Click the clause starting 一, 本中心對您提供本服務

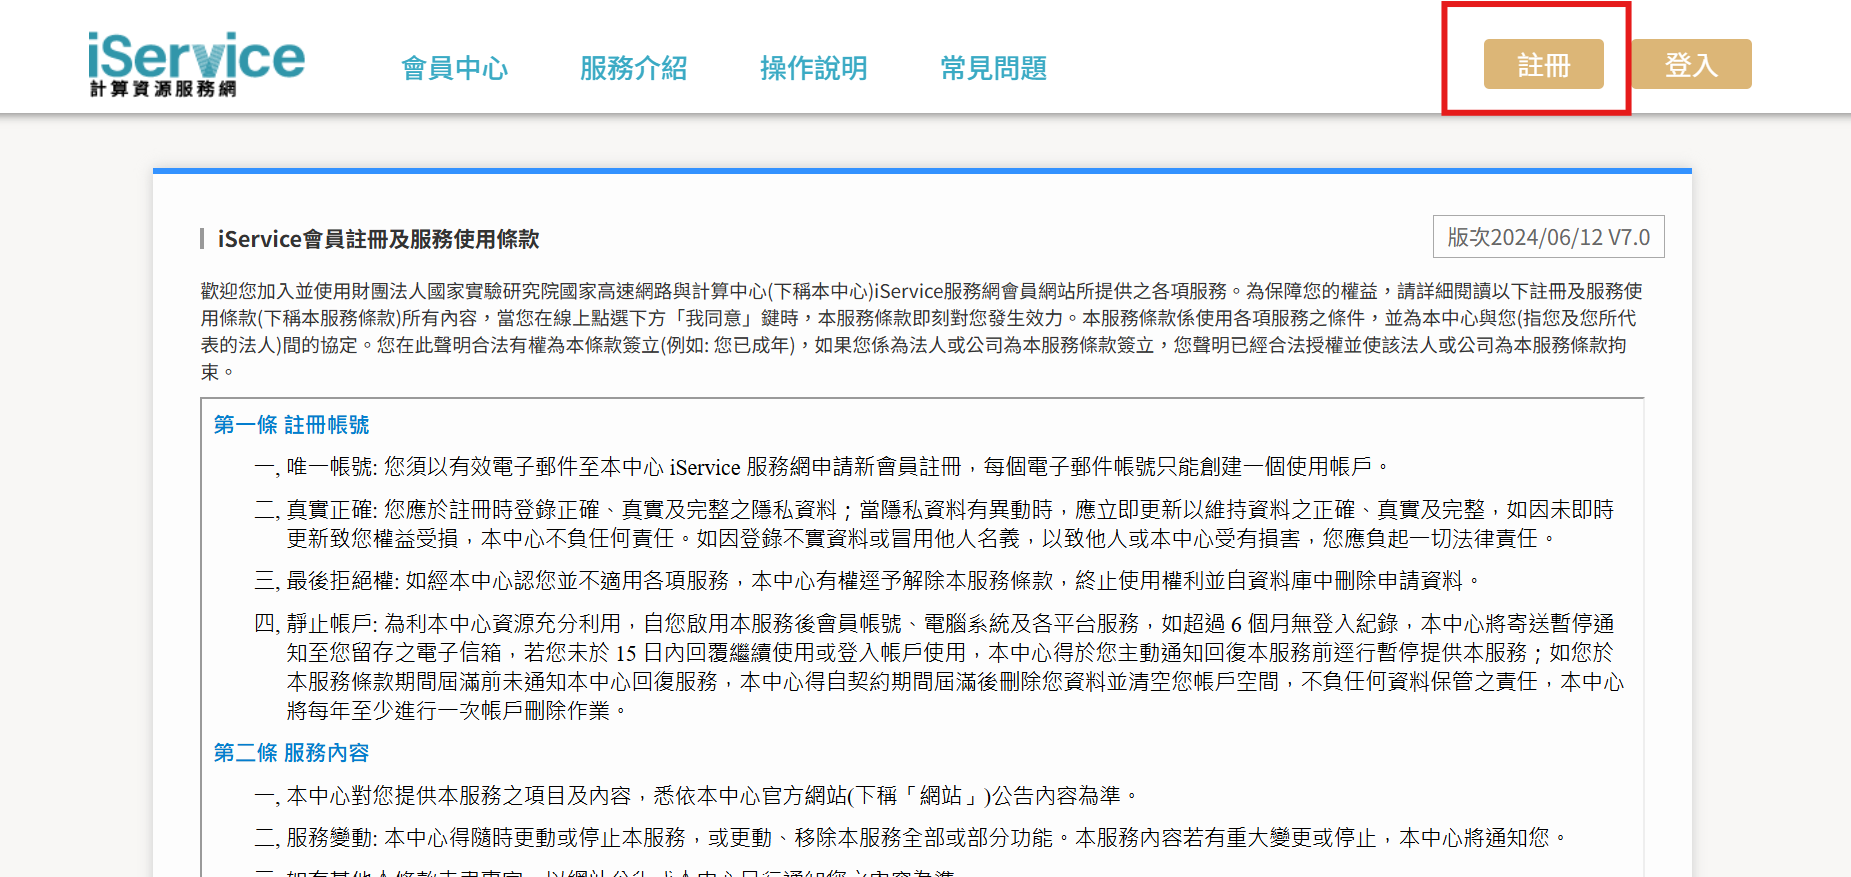(697, 796)
